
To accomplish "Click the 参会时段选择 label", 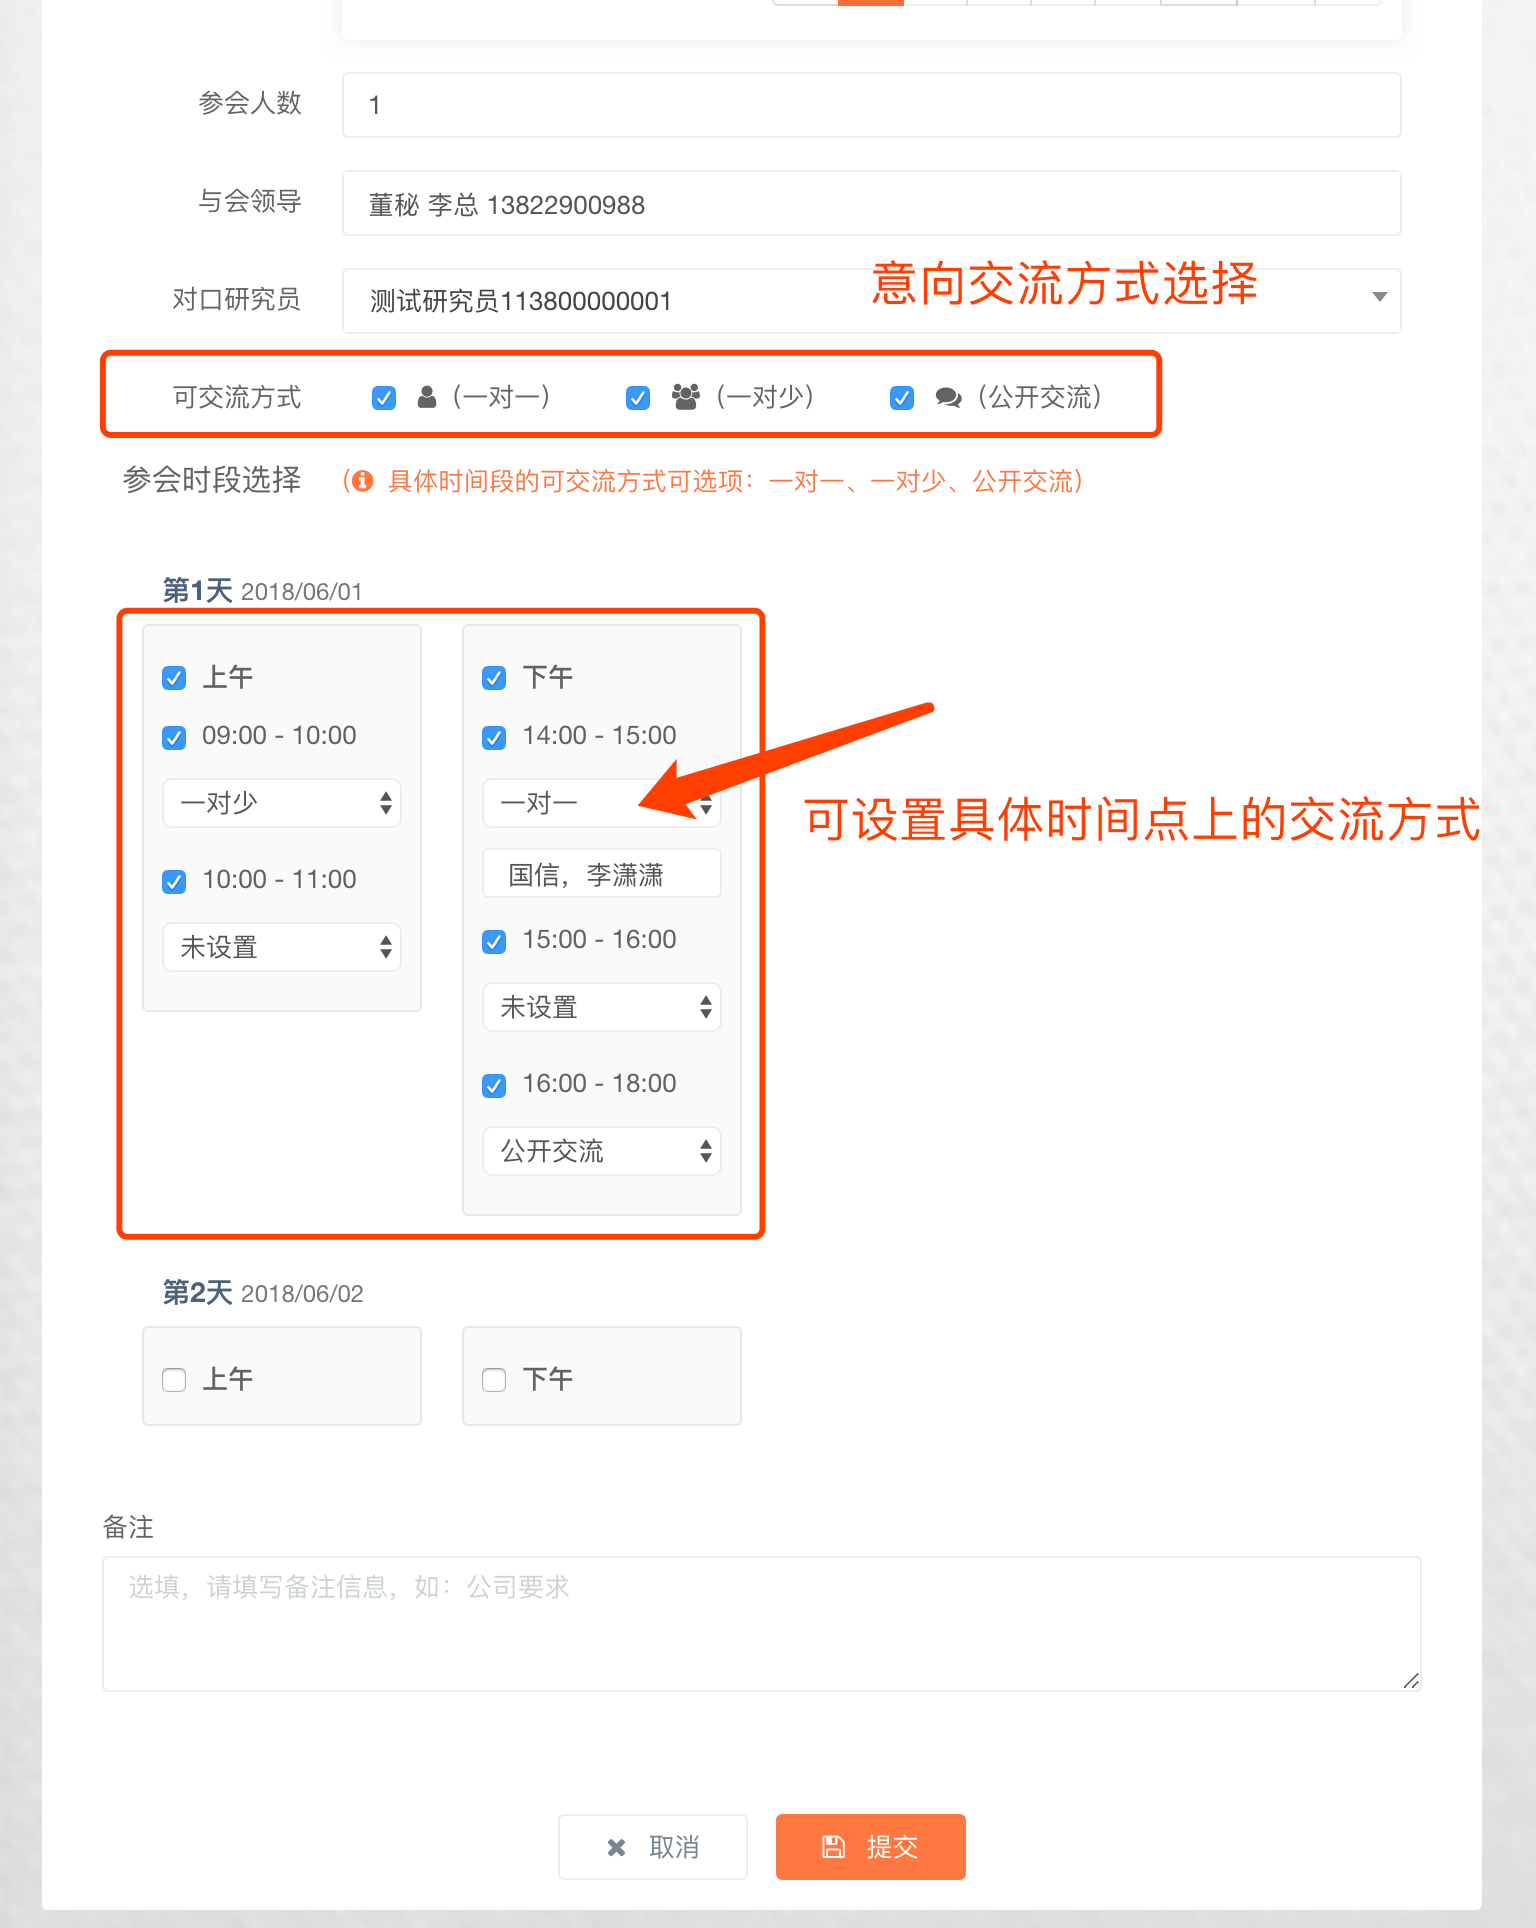I will tap(212, 480).
